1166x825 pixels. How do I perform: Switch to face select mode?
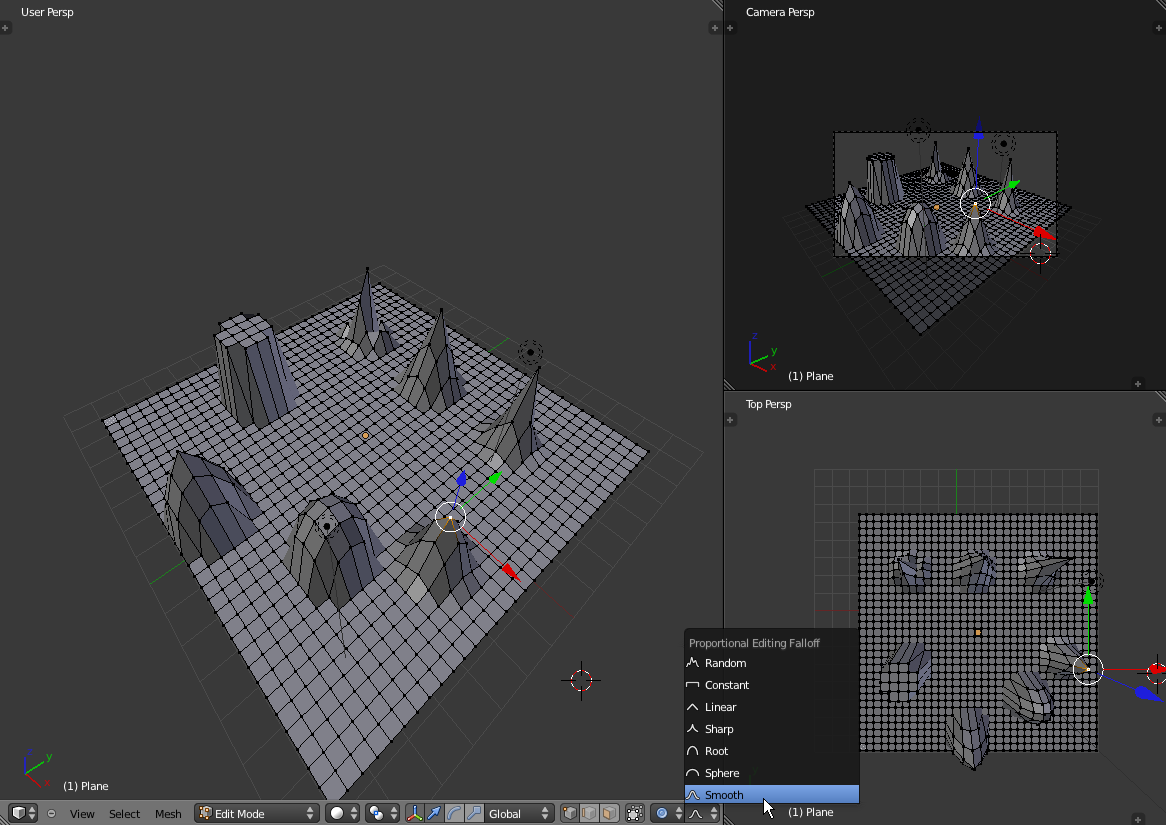(x=609, y=813)
